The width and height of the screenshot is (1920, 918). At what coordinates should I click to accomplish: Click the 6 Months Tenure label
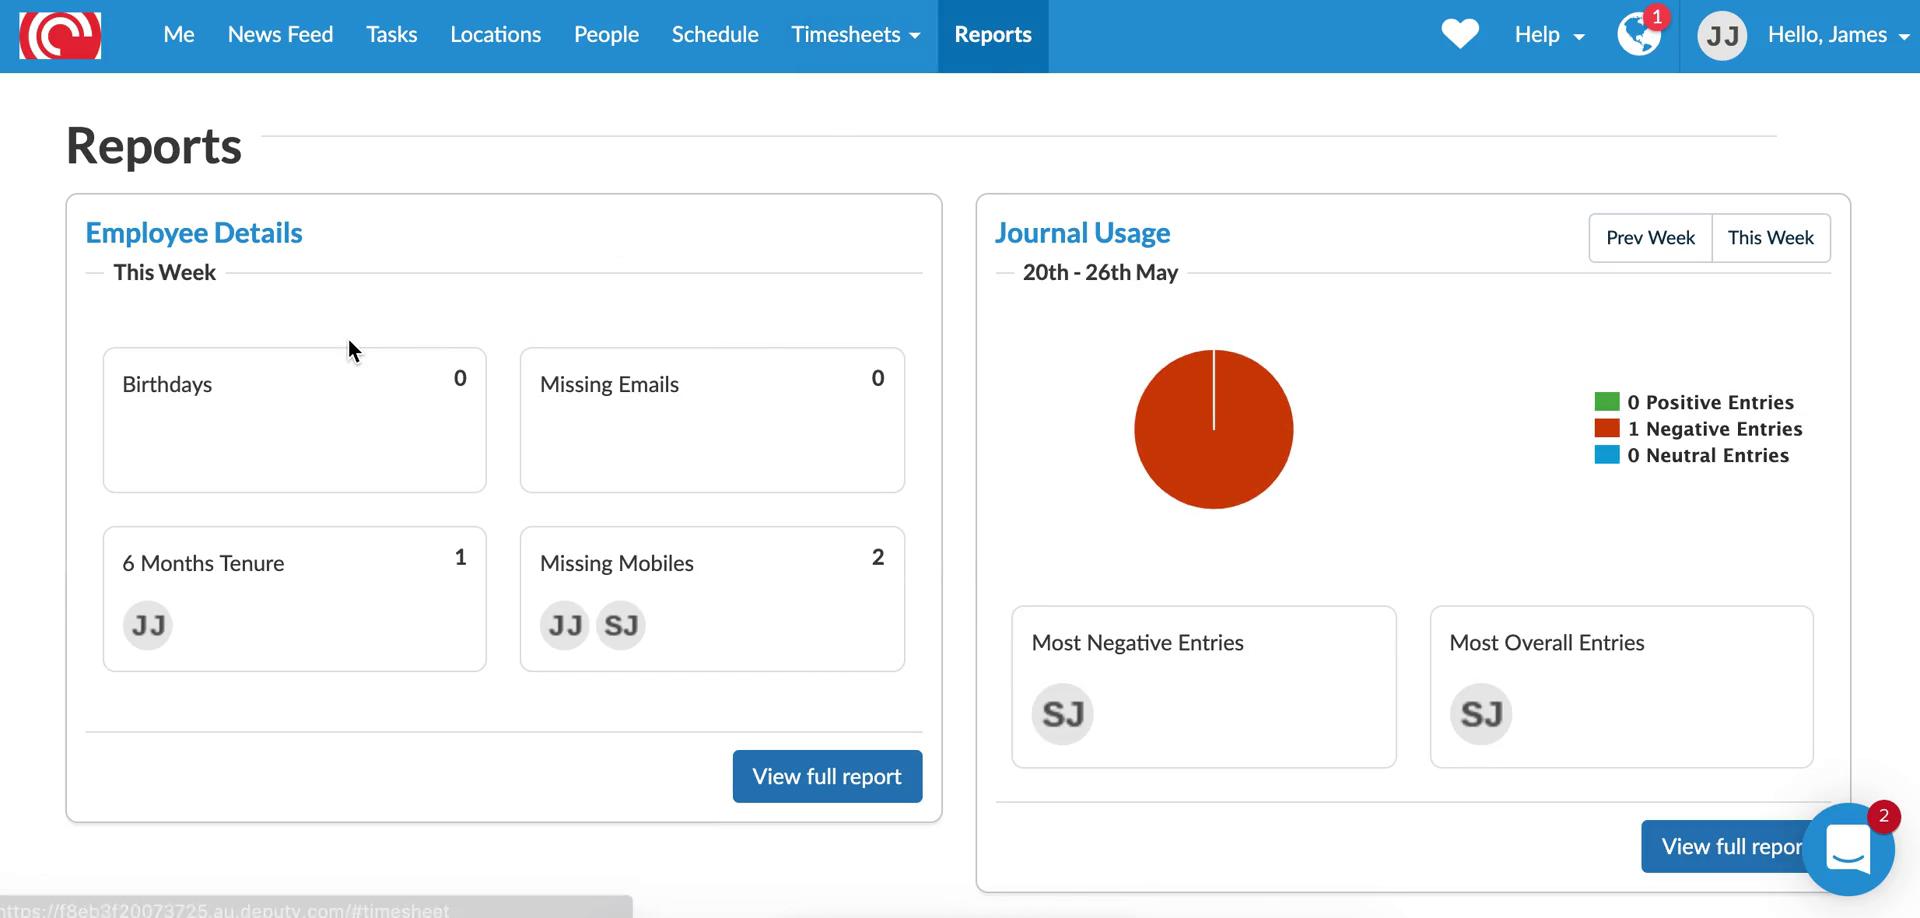(203, 563)
